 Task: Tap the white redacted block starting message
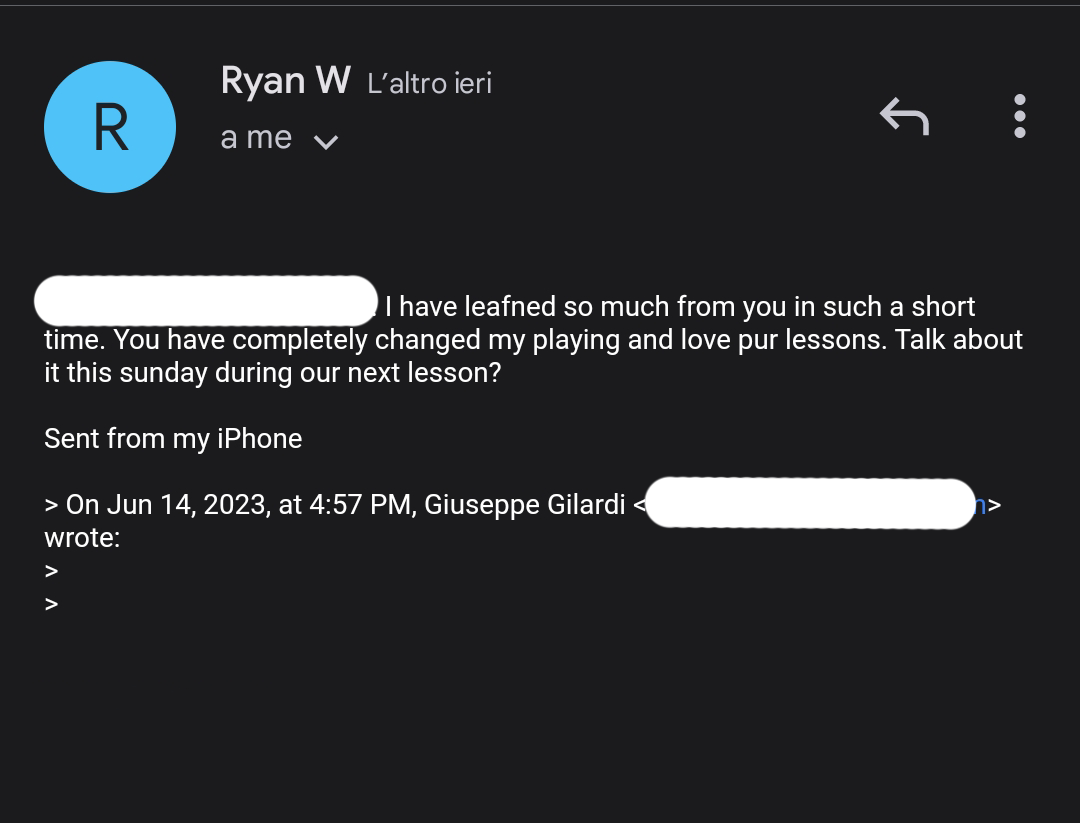[205, 301]
